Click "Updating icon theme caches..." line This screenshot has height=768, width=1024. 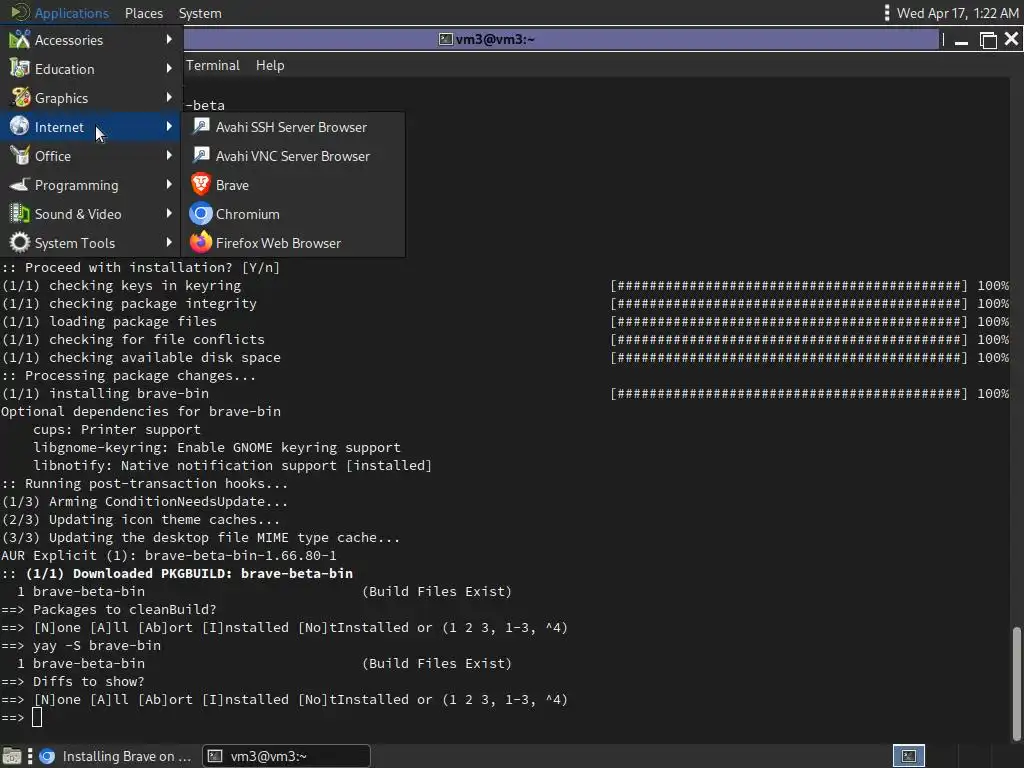click(x=140, y=520)
